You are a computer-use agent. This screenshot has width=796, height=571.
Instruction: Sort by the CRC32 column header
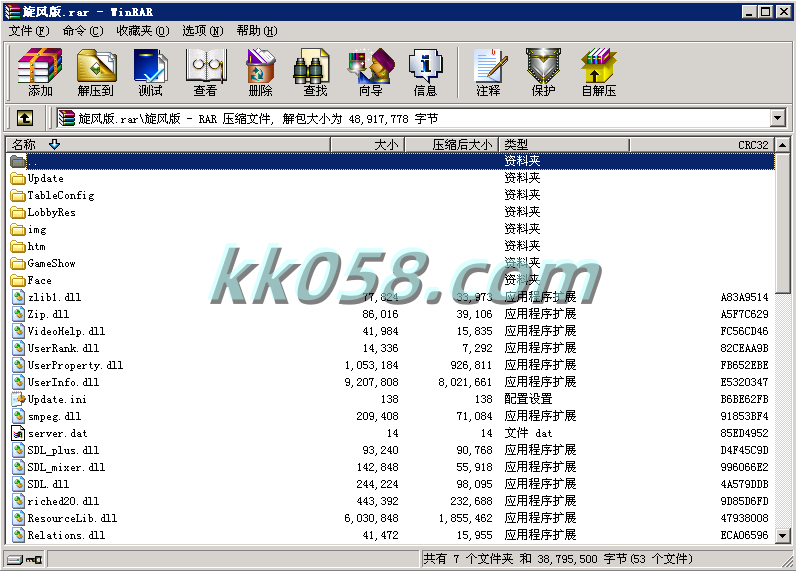[x=702, y=145]
